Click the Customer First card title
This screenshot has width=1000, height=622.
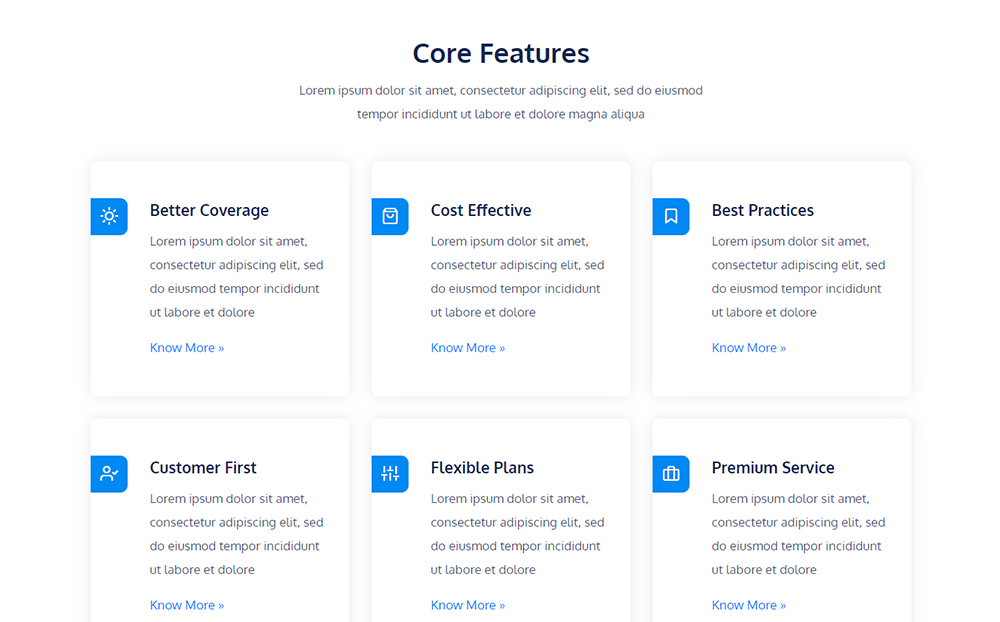point(203,468)
